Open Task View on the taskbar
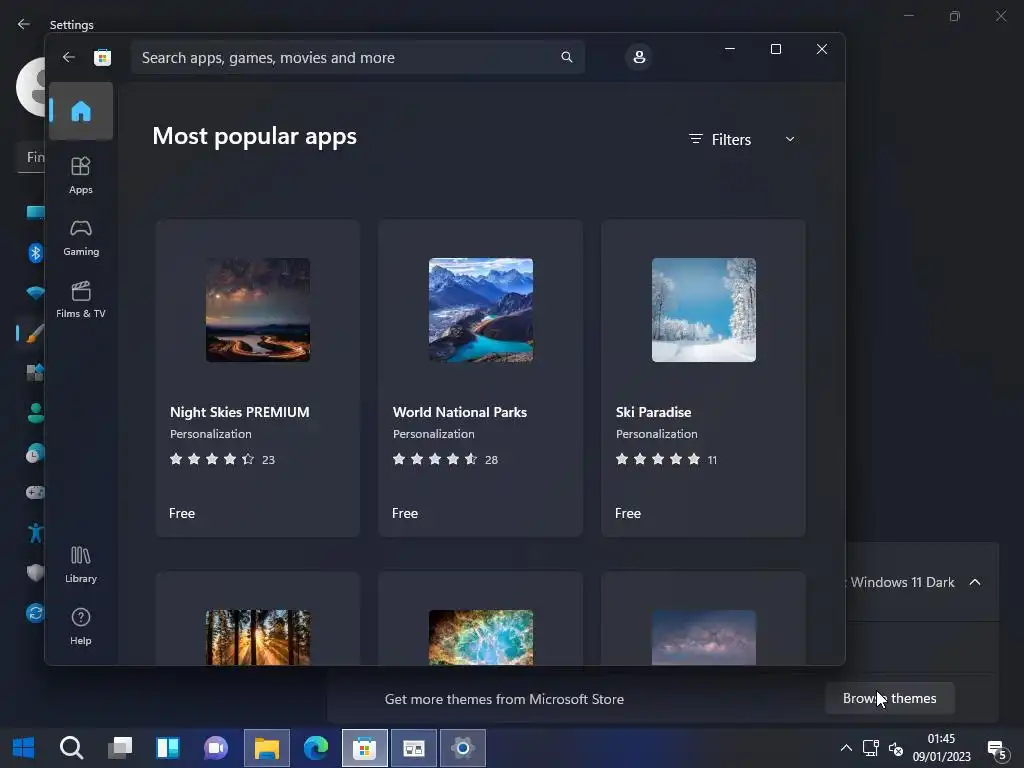1024x768 pixels. (120, 748)
